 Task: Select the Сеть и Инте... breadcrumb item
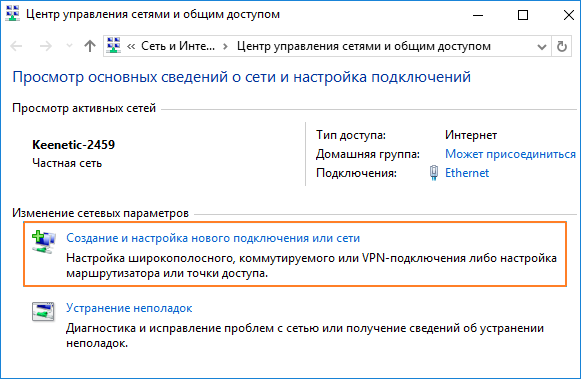click(178, 46)
